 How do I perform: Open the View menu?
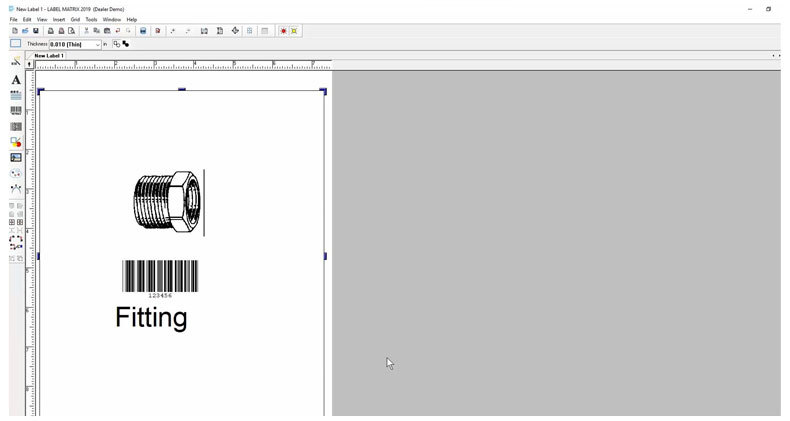click(x=42, y=20)
